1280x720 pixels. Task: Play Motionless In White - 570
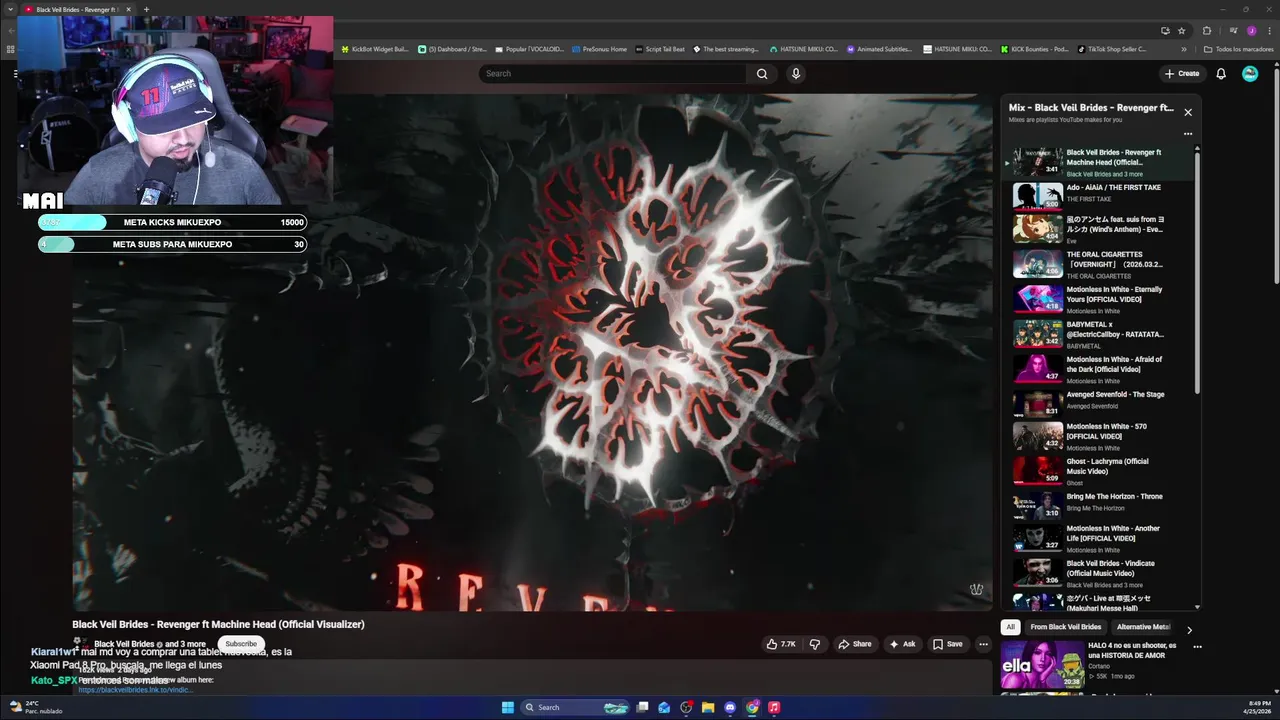coord(1100,437)
